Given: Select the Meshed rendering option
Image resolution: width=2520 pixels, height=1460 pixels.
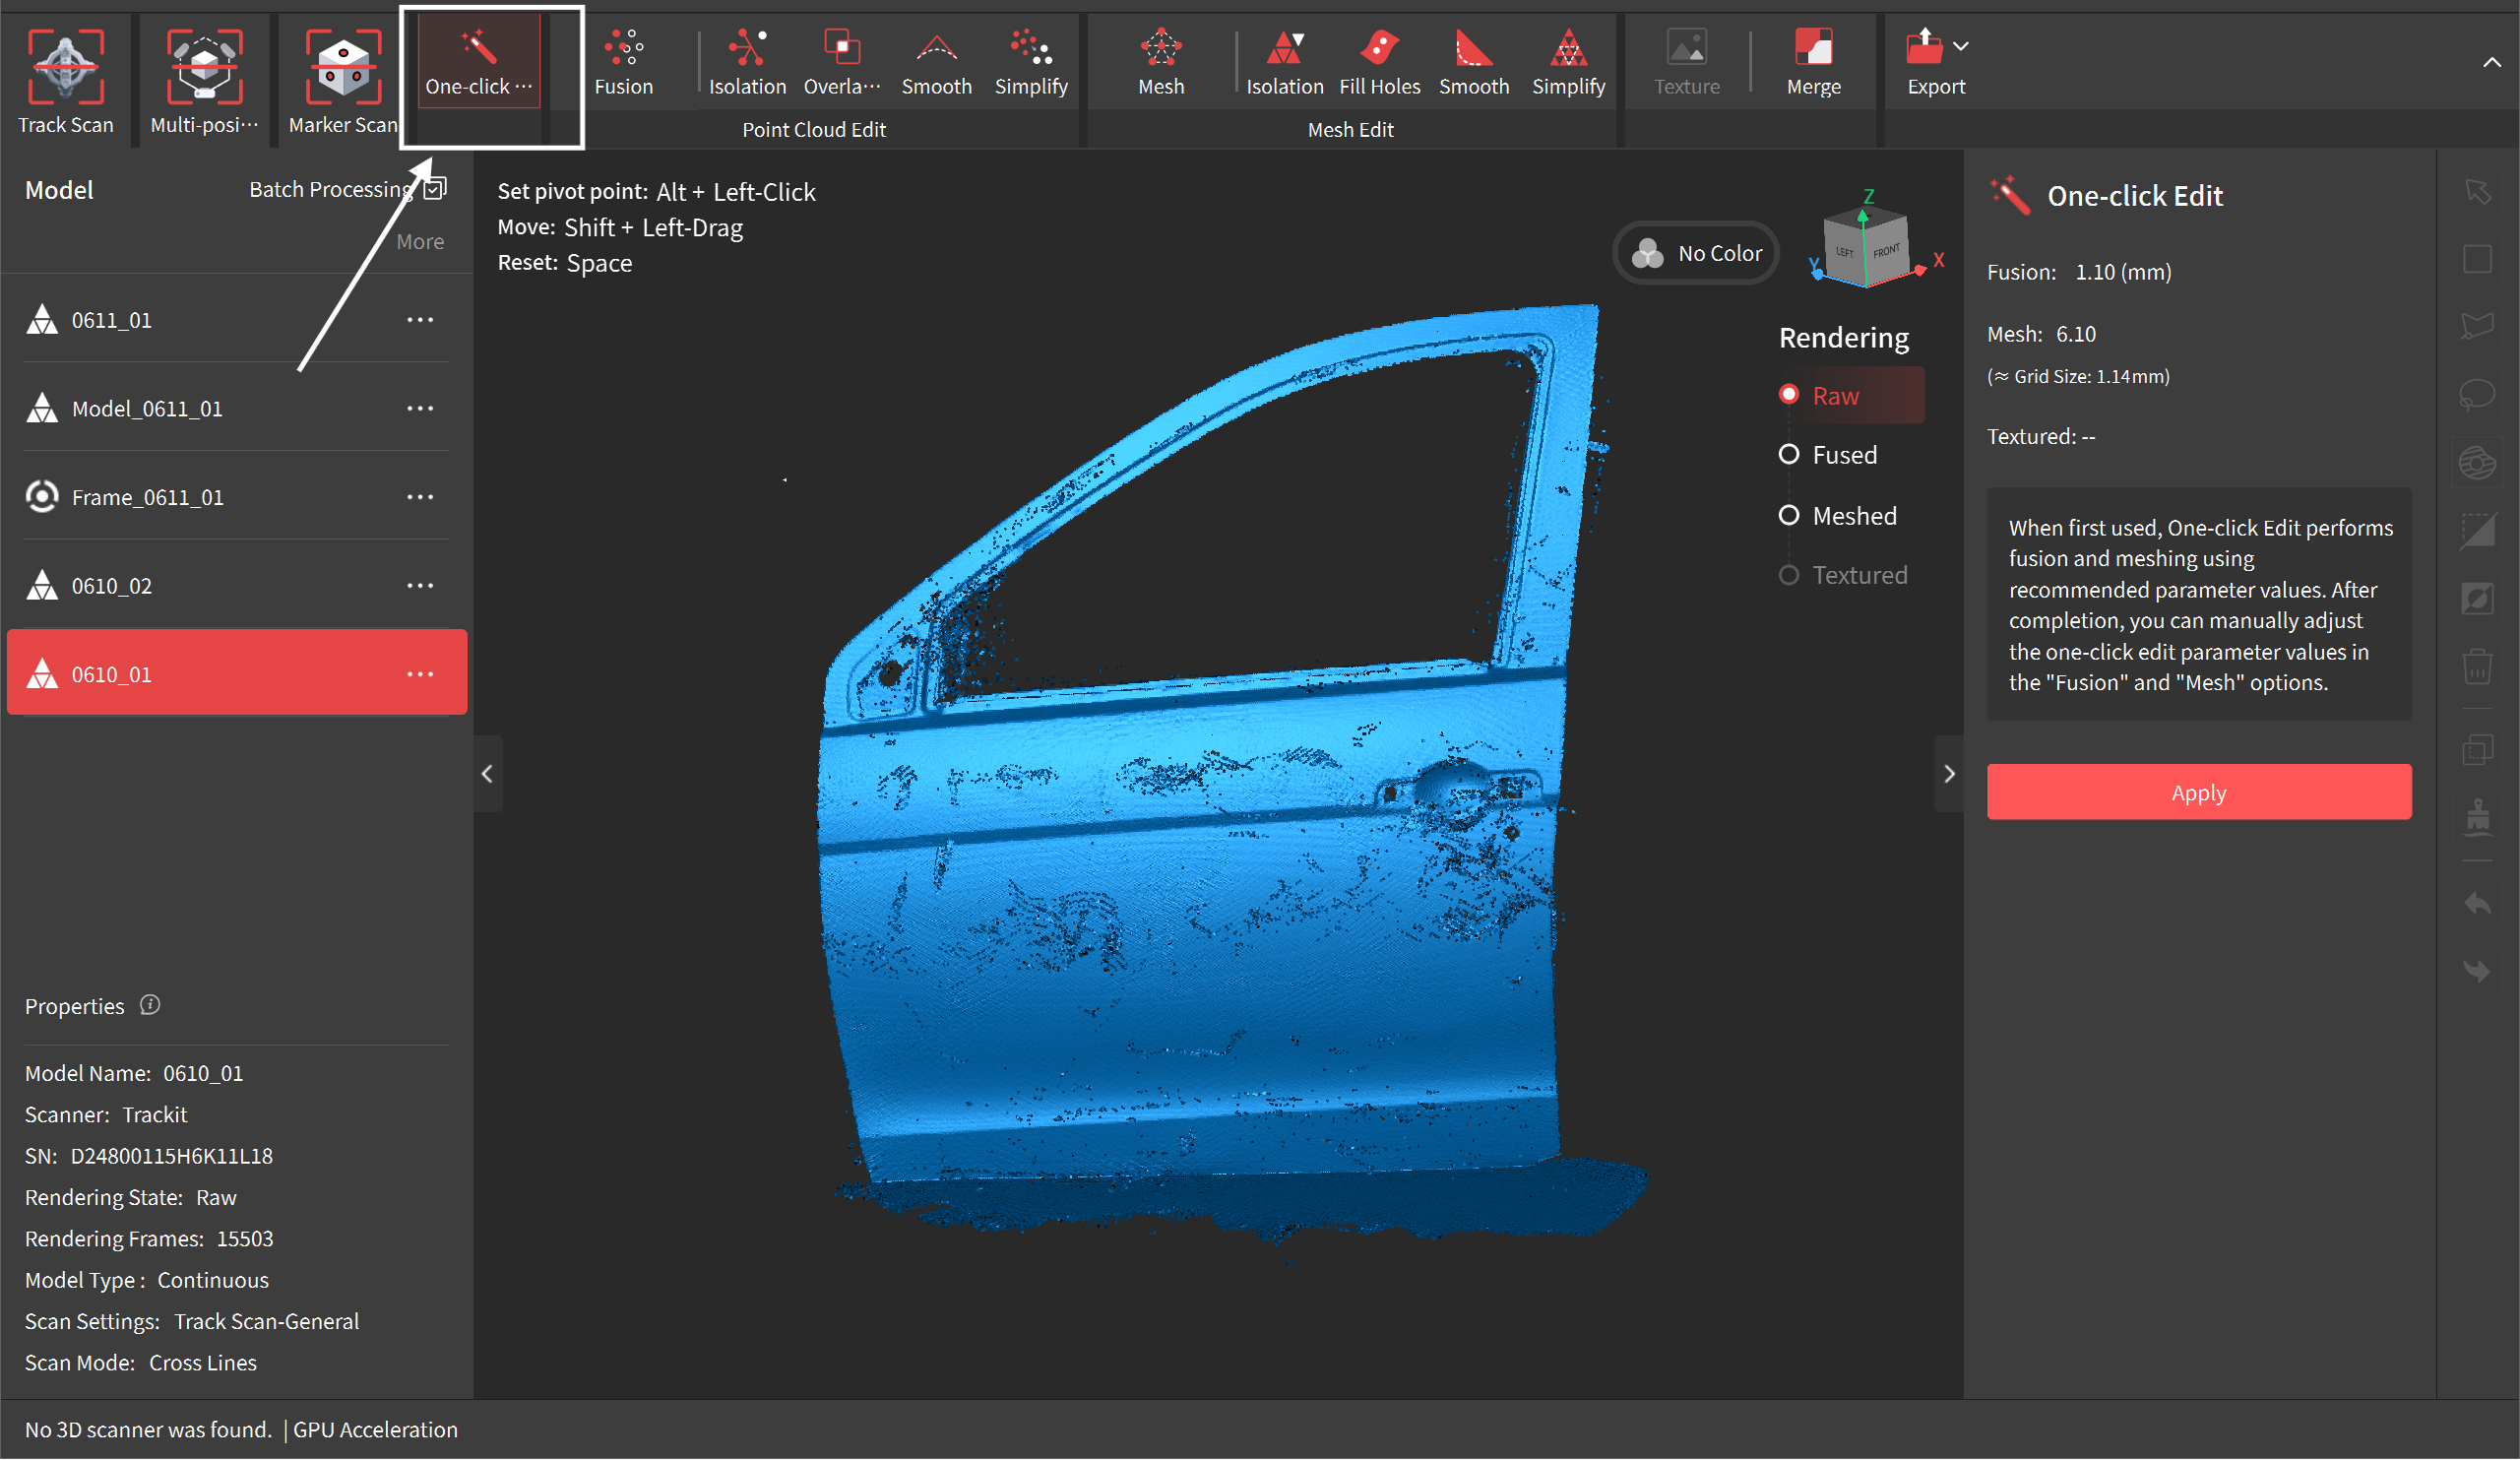Looking at the screenshot, I should click(x=1838, y=516).
